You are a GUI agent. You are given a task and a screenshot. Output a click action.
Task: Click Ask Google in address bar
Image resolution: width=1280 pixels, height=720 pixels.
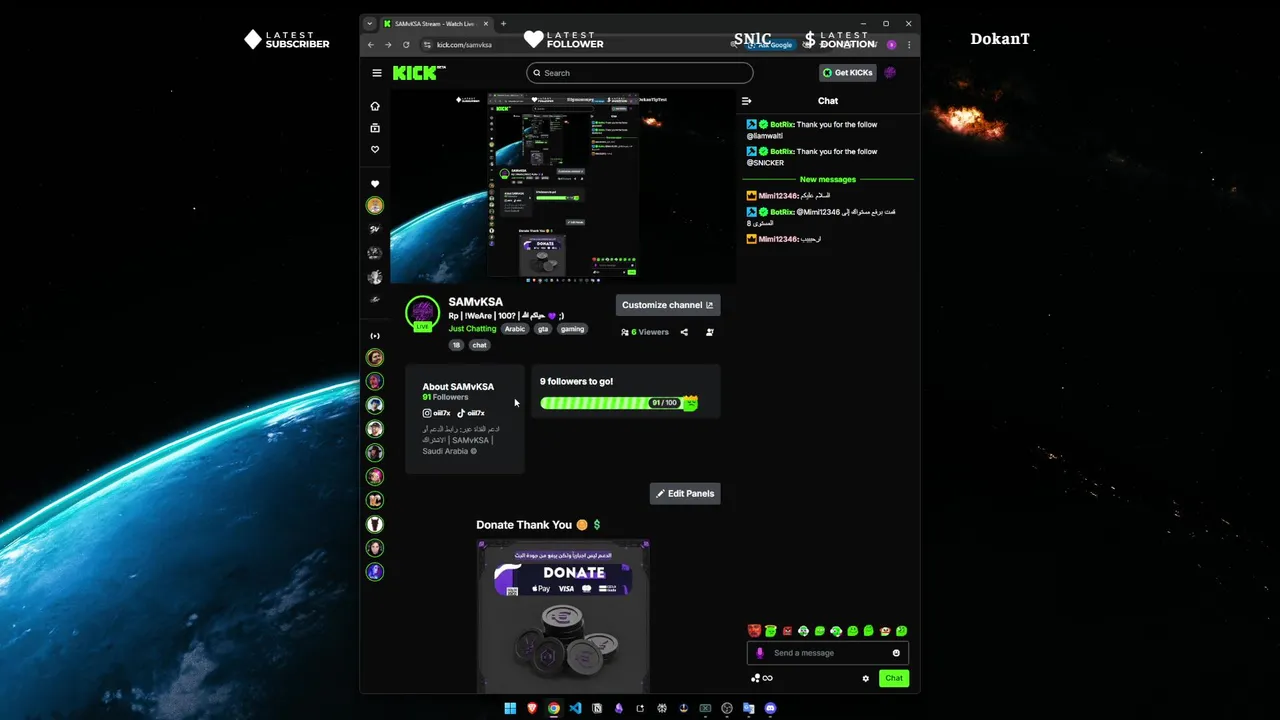770,45
